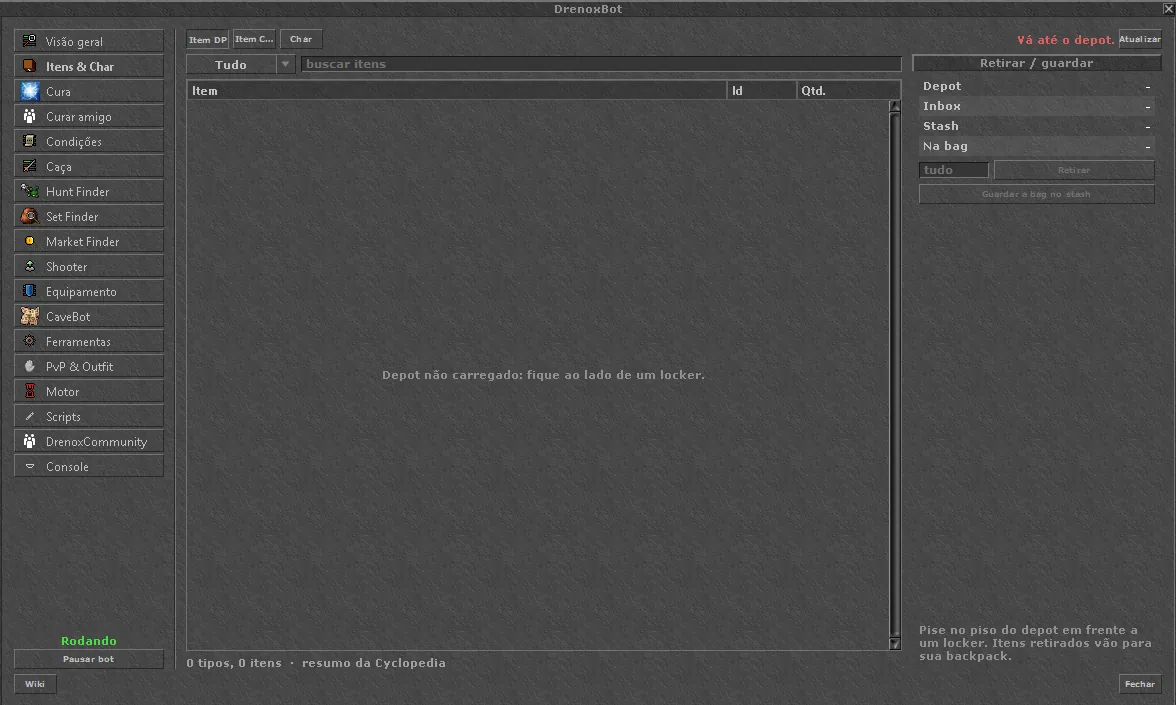Click the Equipamento blue armor icon
Screen dimensions: 1176x705
click(29, 291)
